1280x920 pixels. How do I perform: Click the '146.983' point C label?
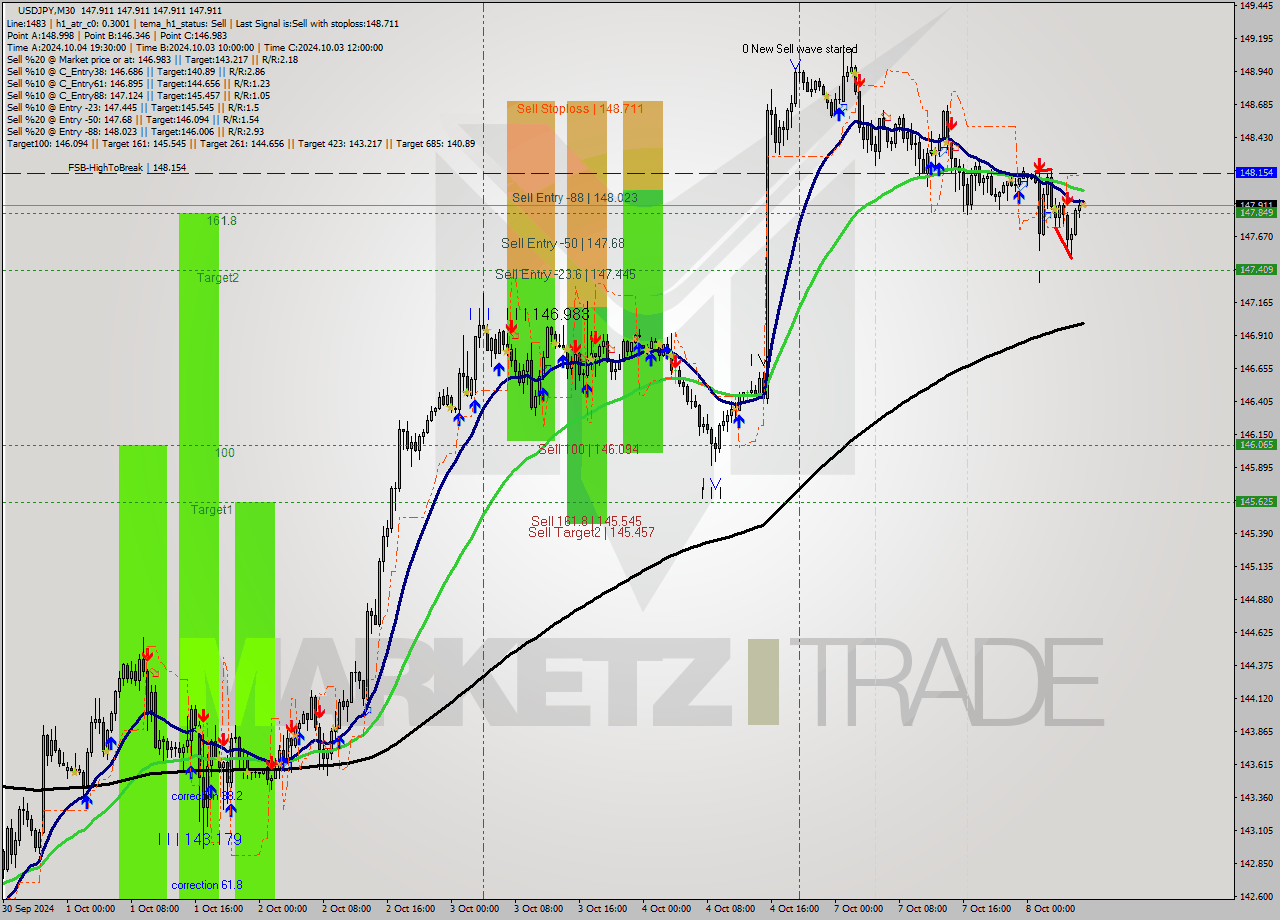tap(559, 314)
